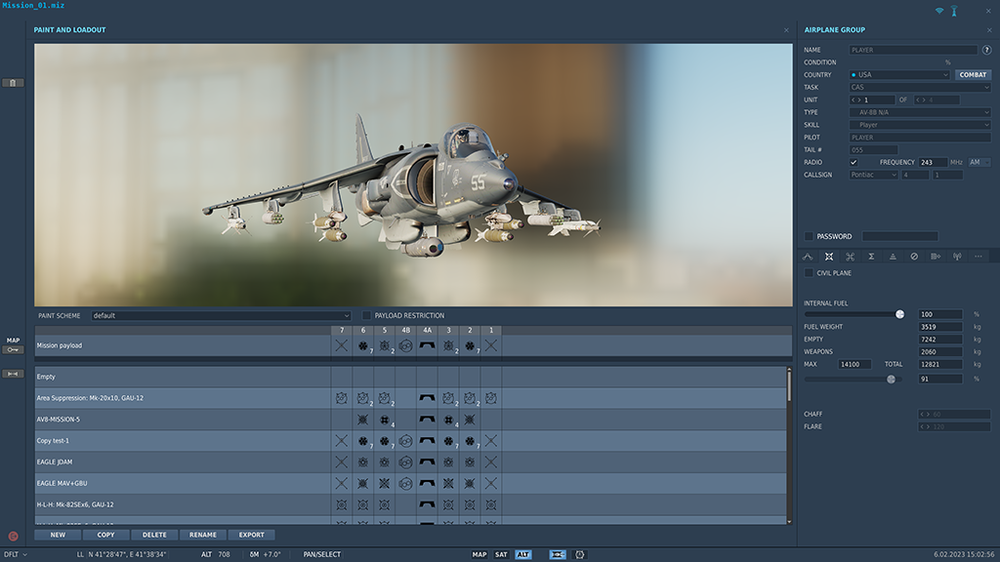This screenshot has width=1000, height=562.
Task: Click the FLARE count stepper arrows
Action: (924, 427)
